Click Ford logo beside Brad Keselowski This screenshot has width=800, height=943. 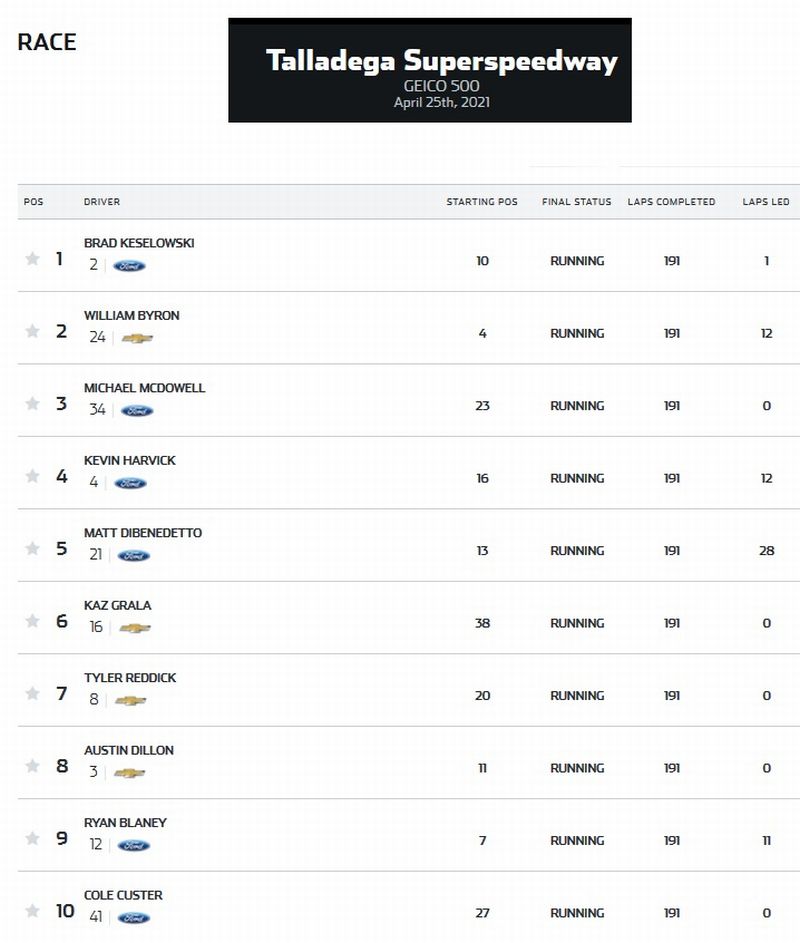pos(129,266)
